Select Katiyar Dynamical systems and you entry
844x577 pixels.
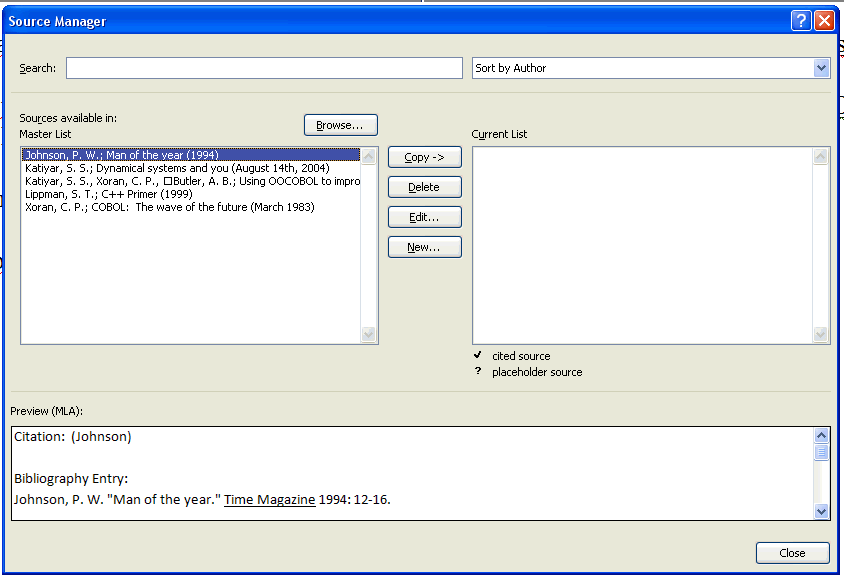point(176,168)
